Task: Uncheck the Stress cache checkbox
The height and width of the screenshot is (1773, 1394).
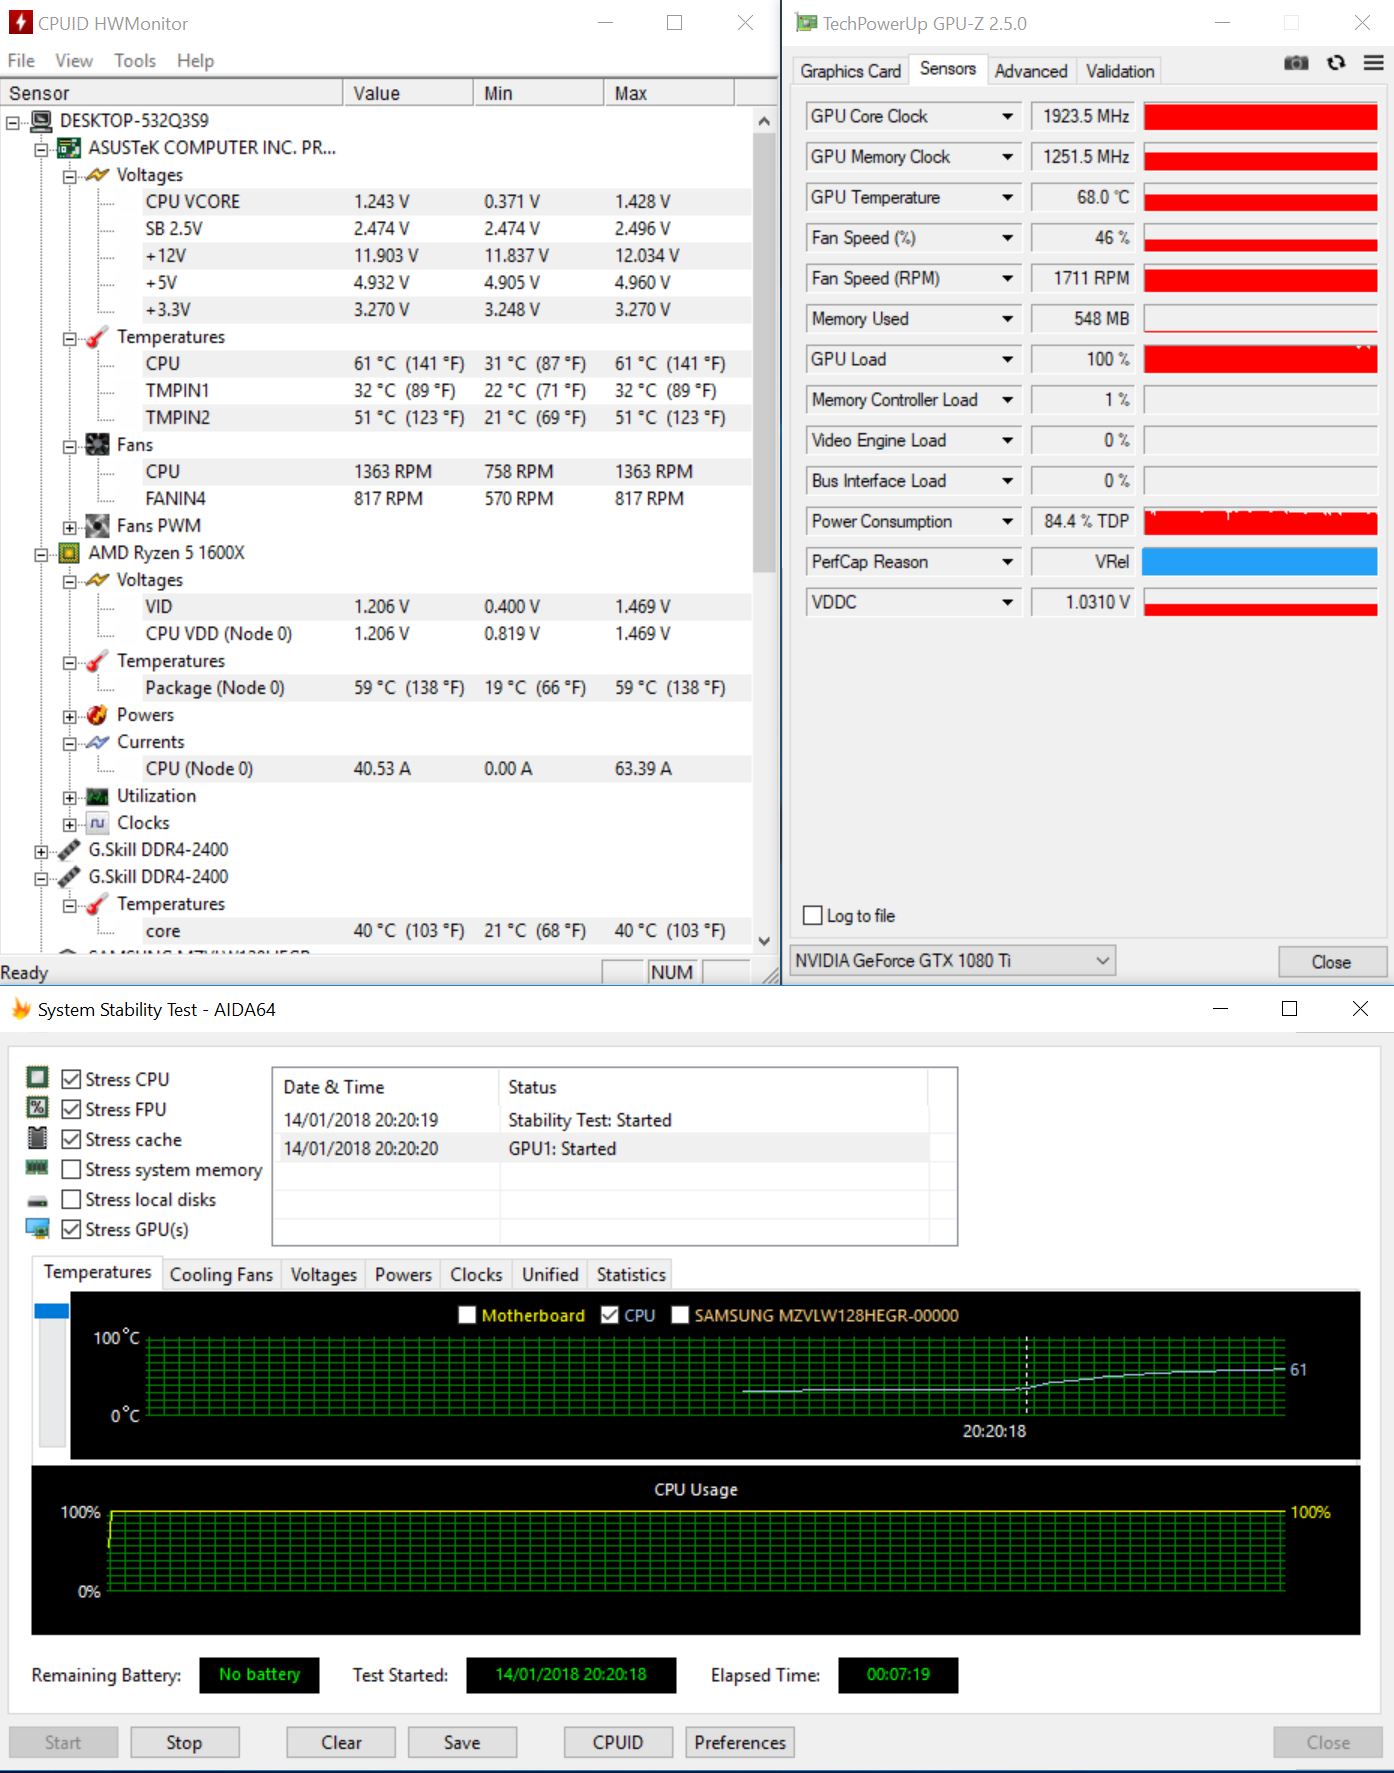Action: click(71, 1139)
